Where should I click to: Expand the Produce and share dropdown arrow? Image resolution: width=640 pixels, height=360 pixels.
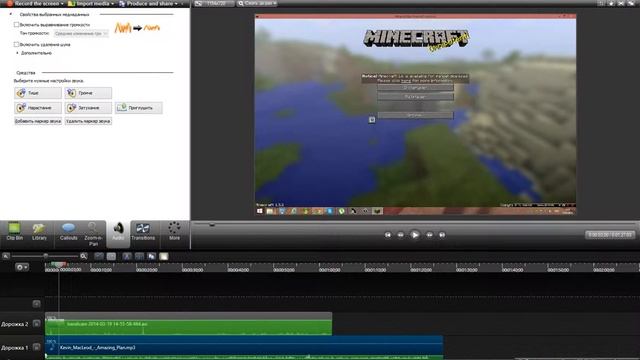click(x=176, y=4)
